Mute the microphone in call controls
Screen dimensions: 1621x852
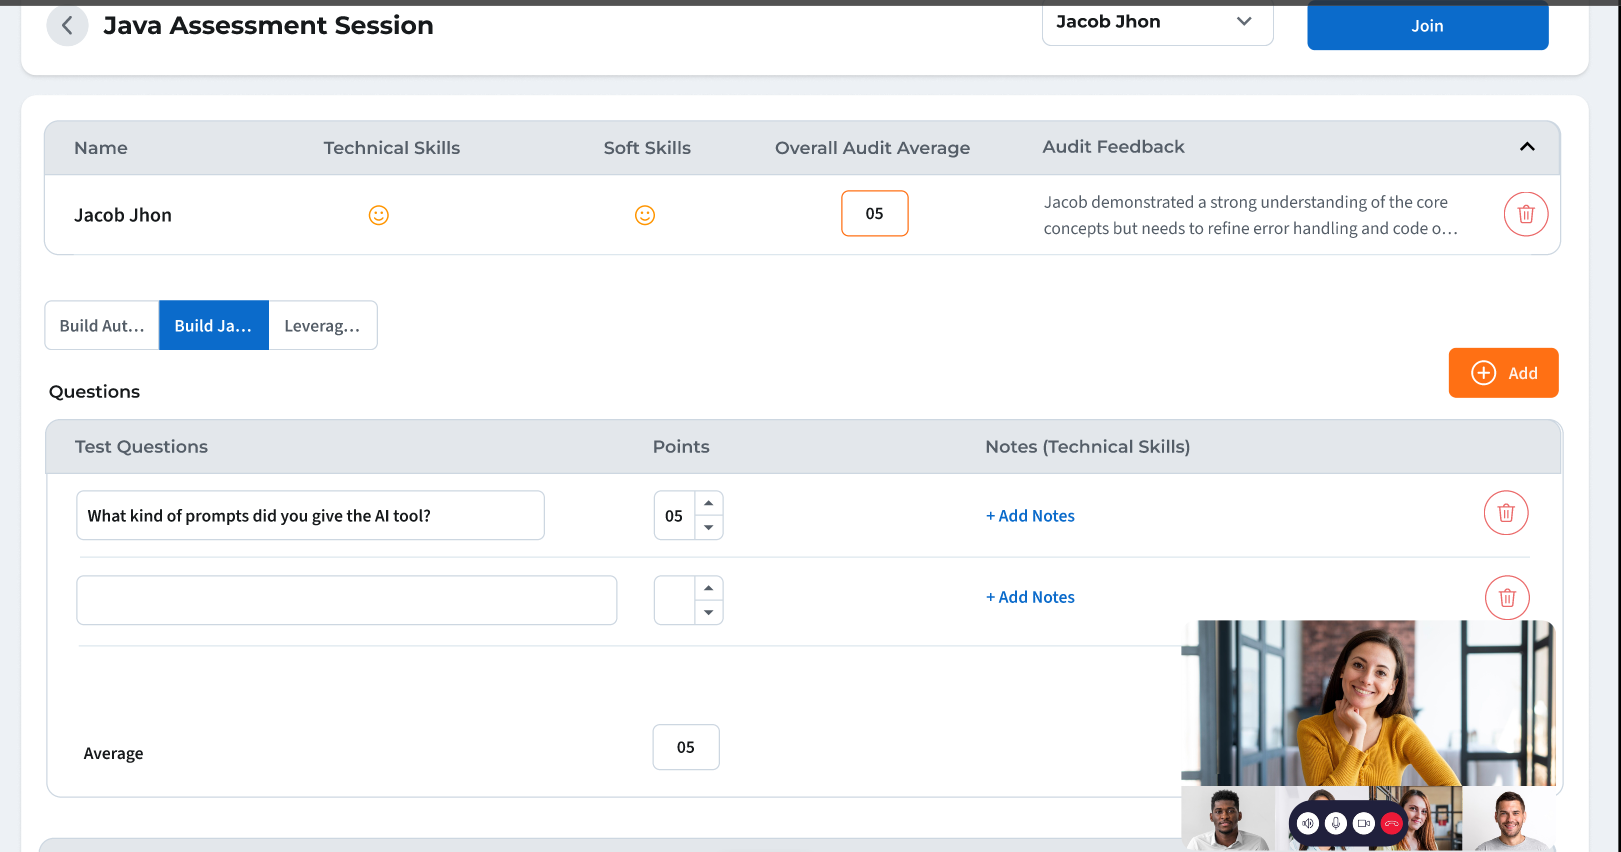point(1336,823)
